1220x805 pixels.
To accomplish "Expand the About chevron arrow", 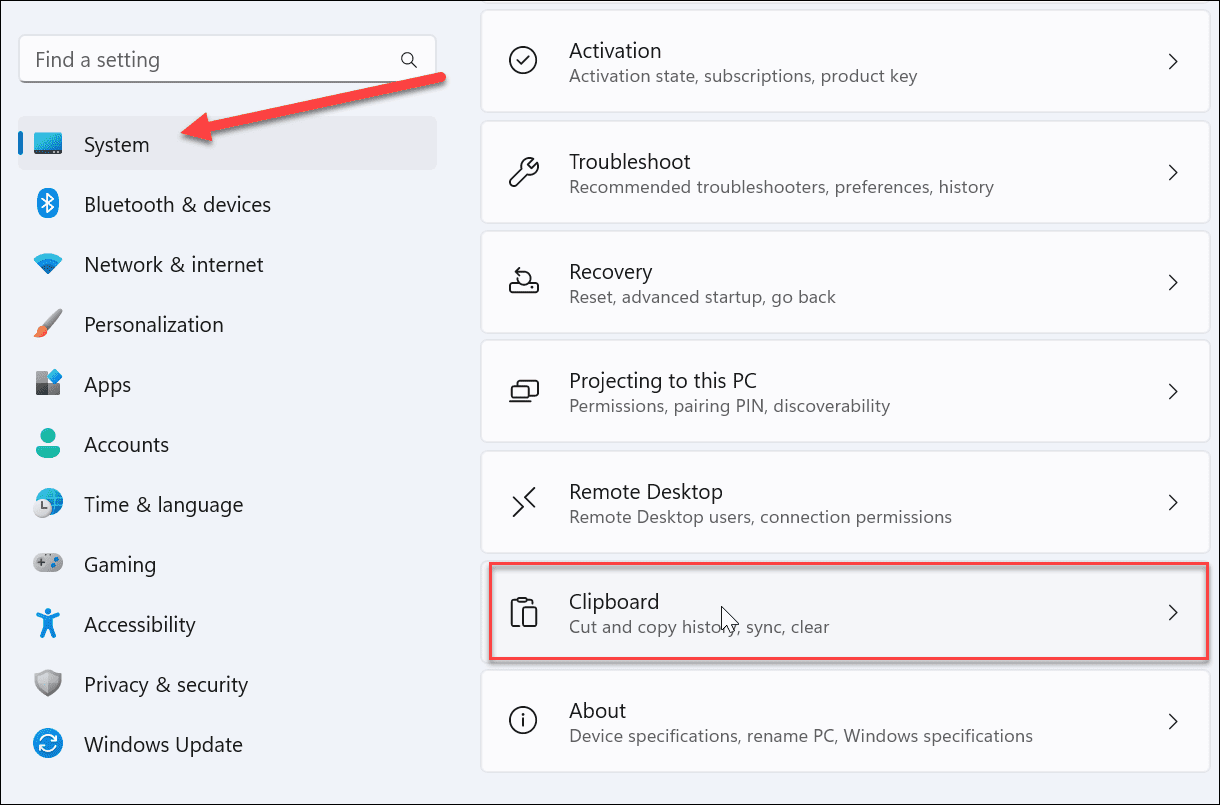I will click(x=1174, y=721).
